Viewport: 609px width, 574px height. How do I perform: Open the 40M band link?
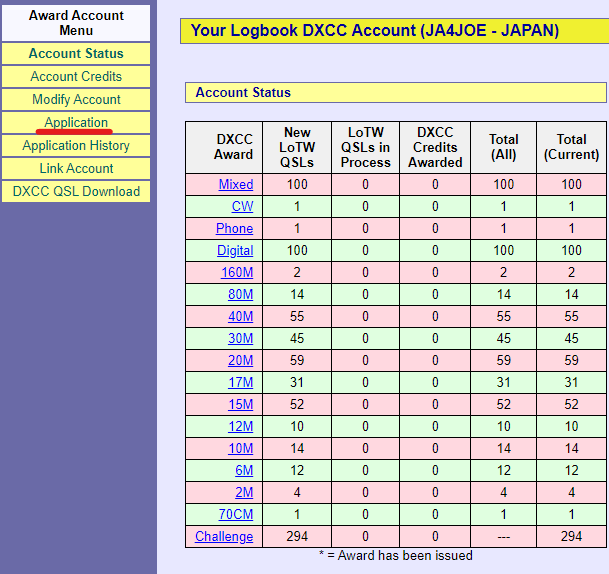point(240,317)
